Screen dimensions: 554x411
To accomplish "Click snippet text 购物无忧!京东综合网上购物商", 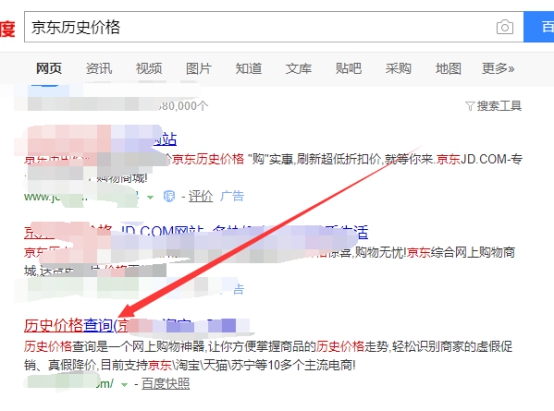I will (x=435, y=252).
